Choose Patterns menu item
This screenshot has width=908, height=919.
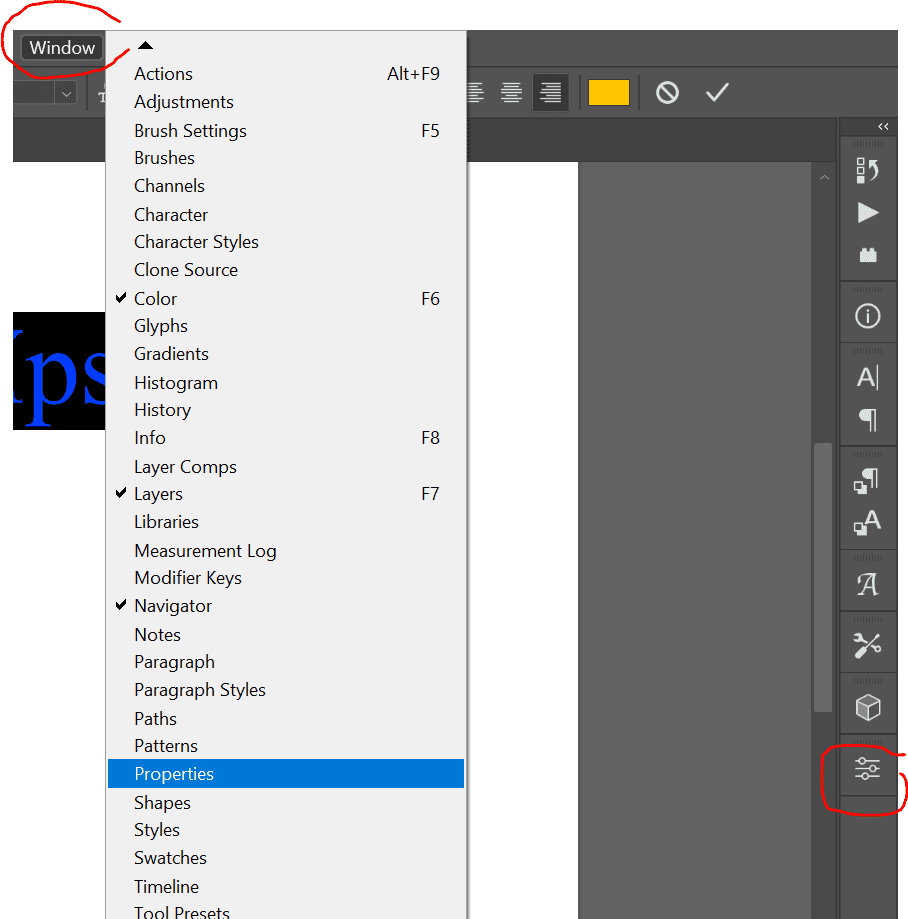(286, 746)
